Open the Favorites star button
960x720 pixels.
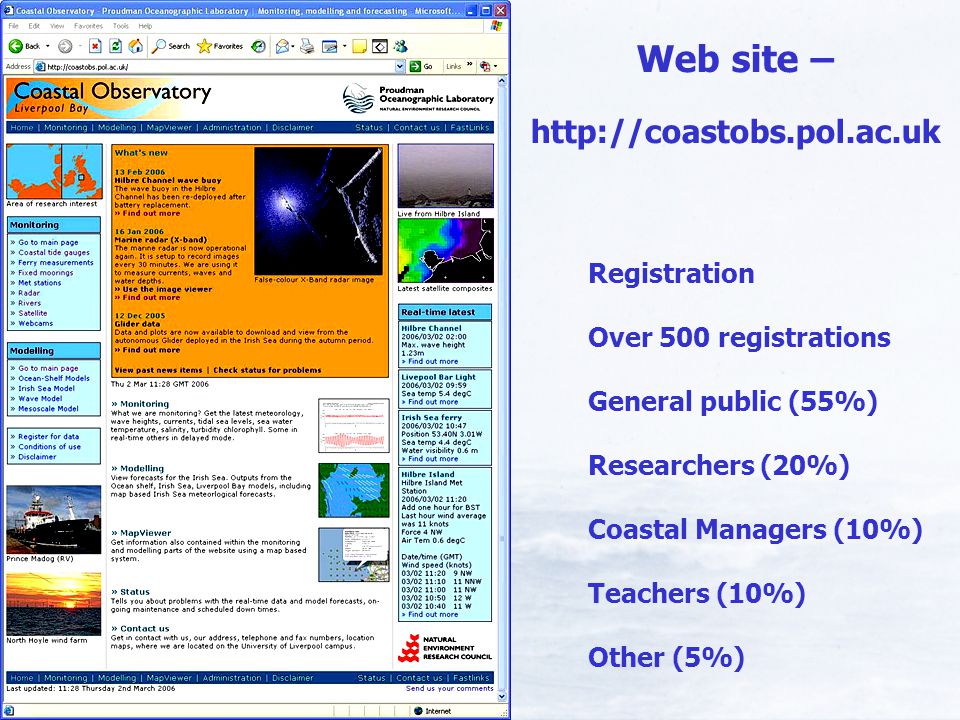(220, 46)
